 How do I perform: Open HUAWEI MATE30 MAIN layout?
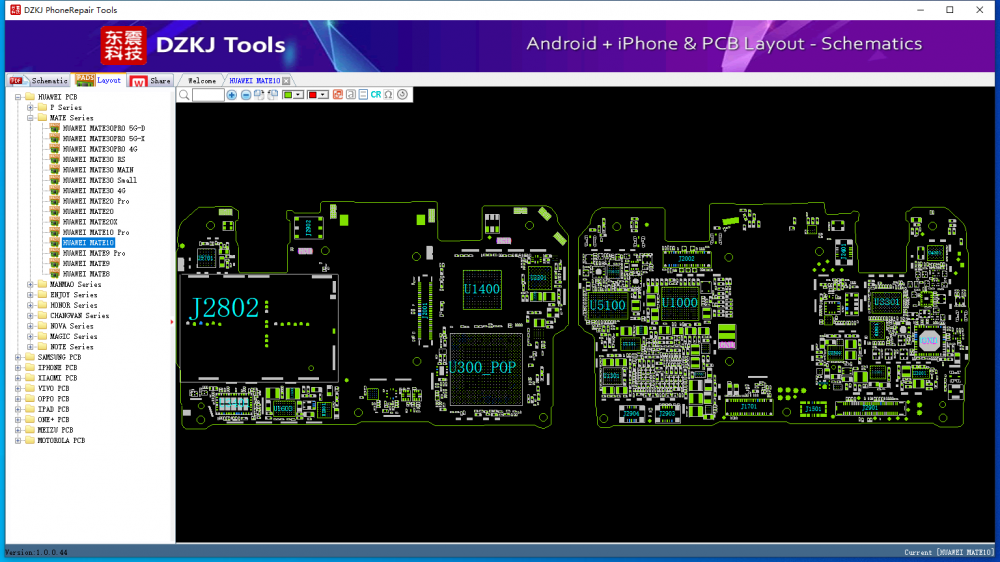pos(98,170)
